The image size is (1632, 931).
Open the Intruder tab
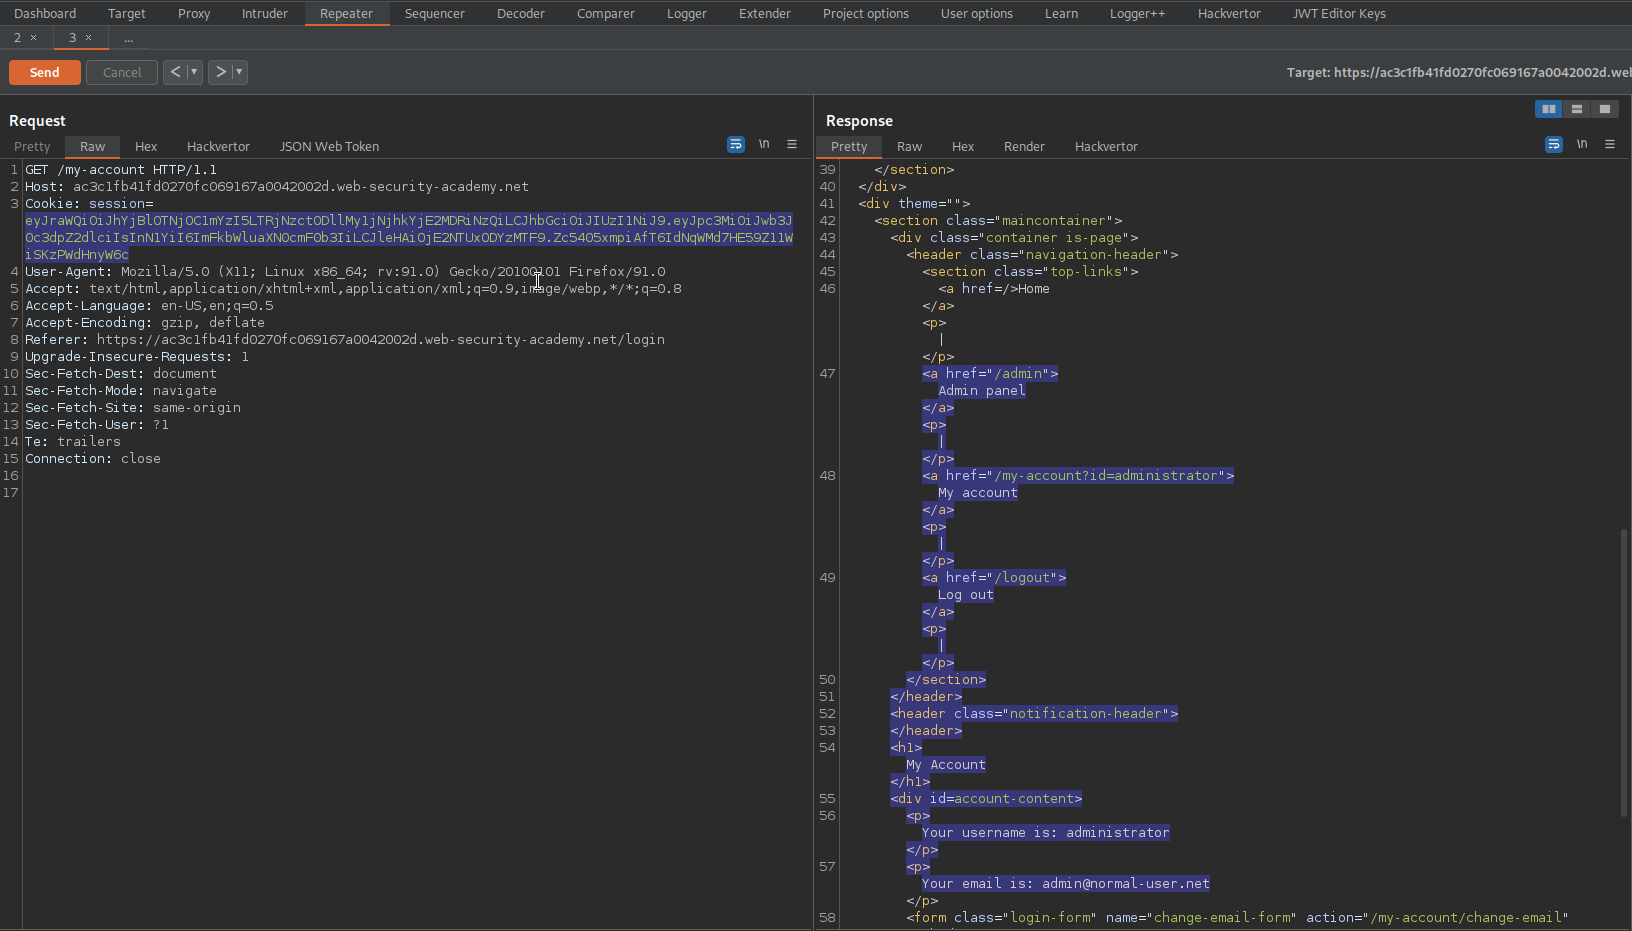point(265,13)
